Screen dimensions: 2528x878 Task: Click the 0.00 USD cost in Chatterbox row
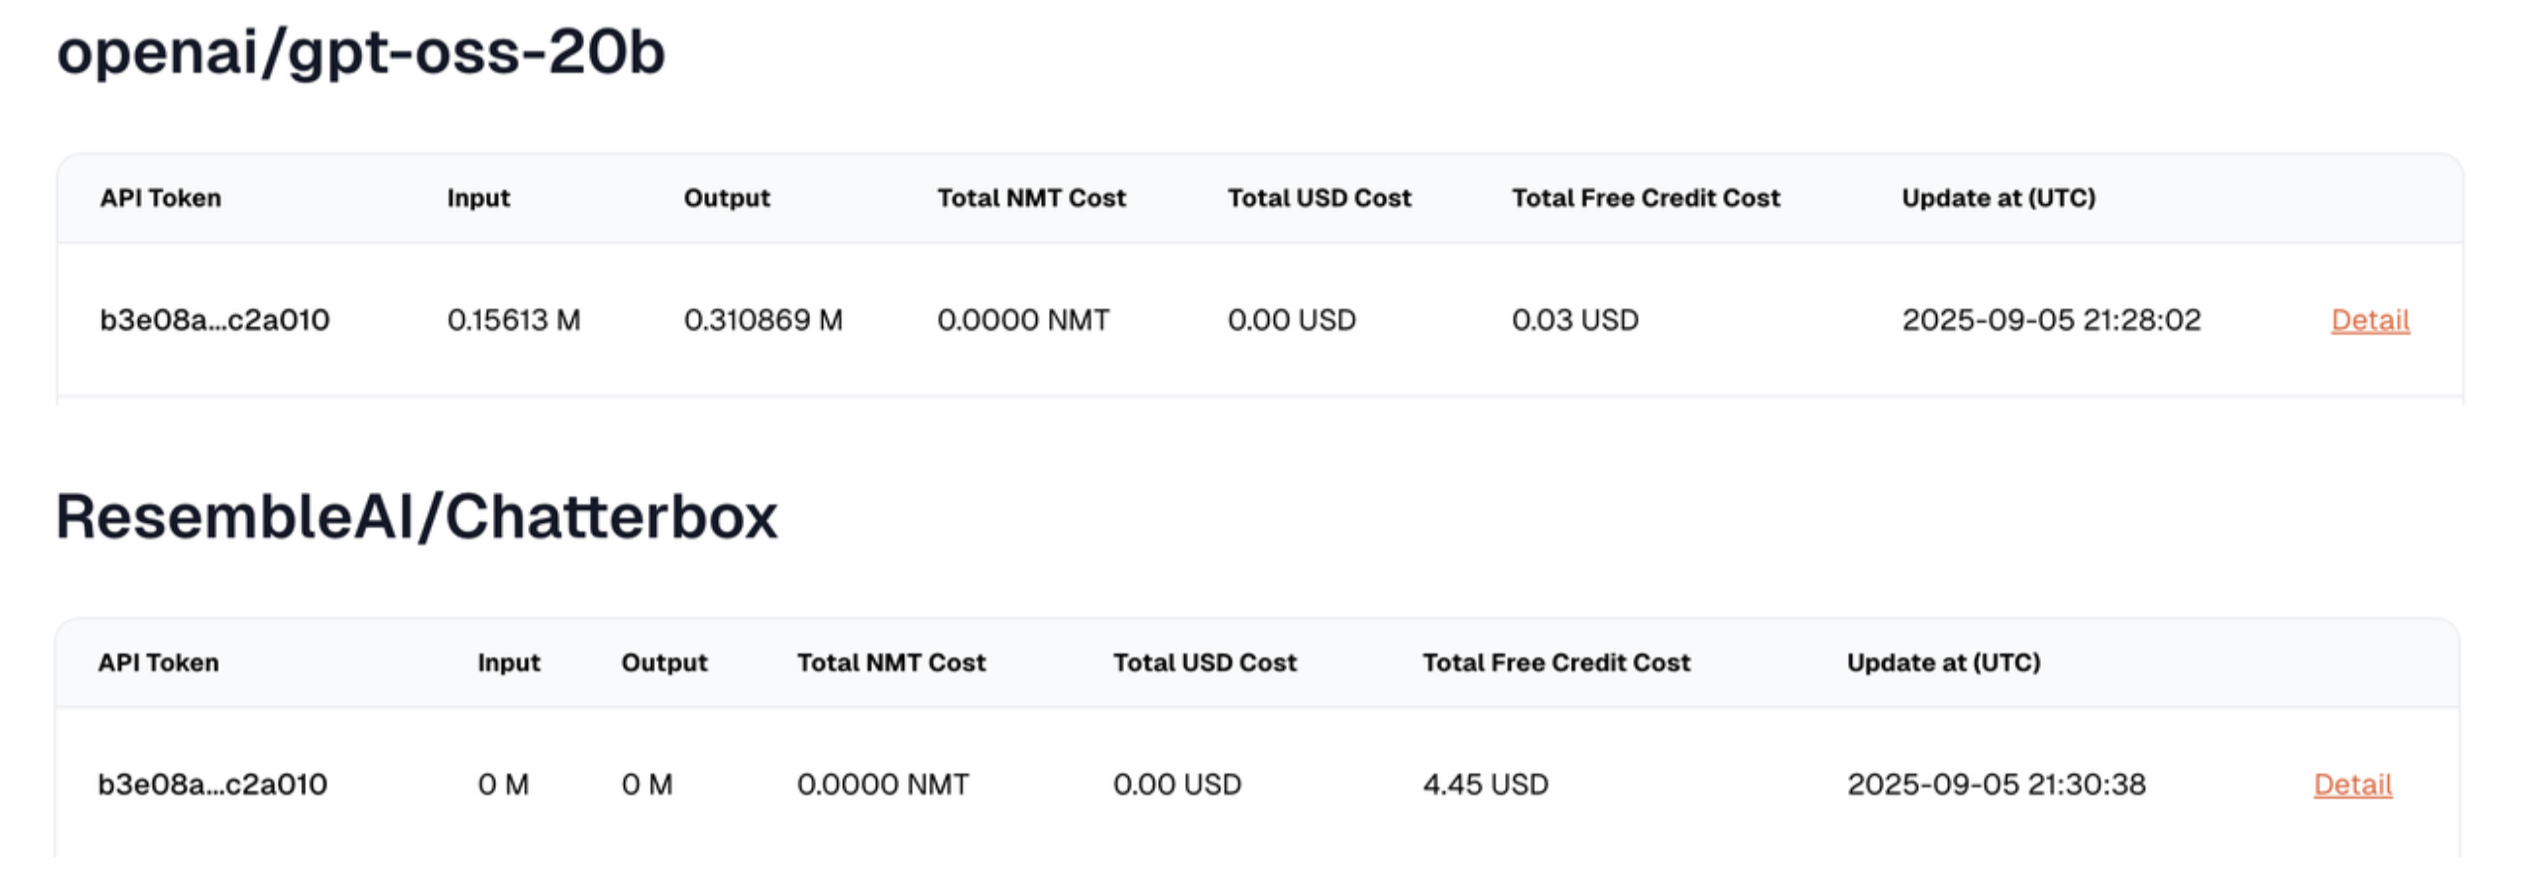coord(1178,784)
